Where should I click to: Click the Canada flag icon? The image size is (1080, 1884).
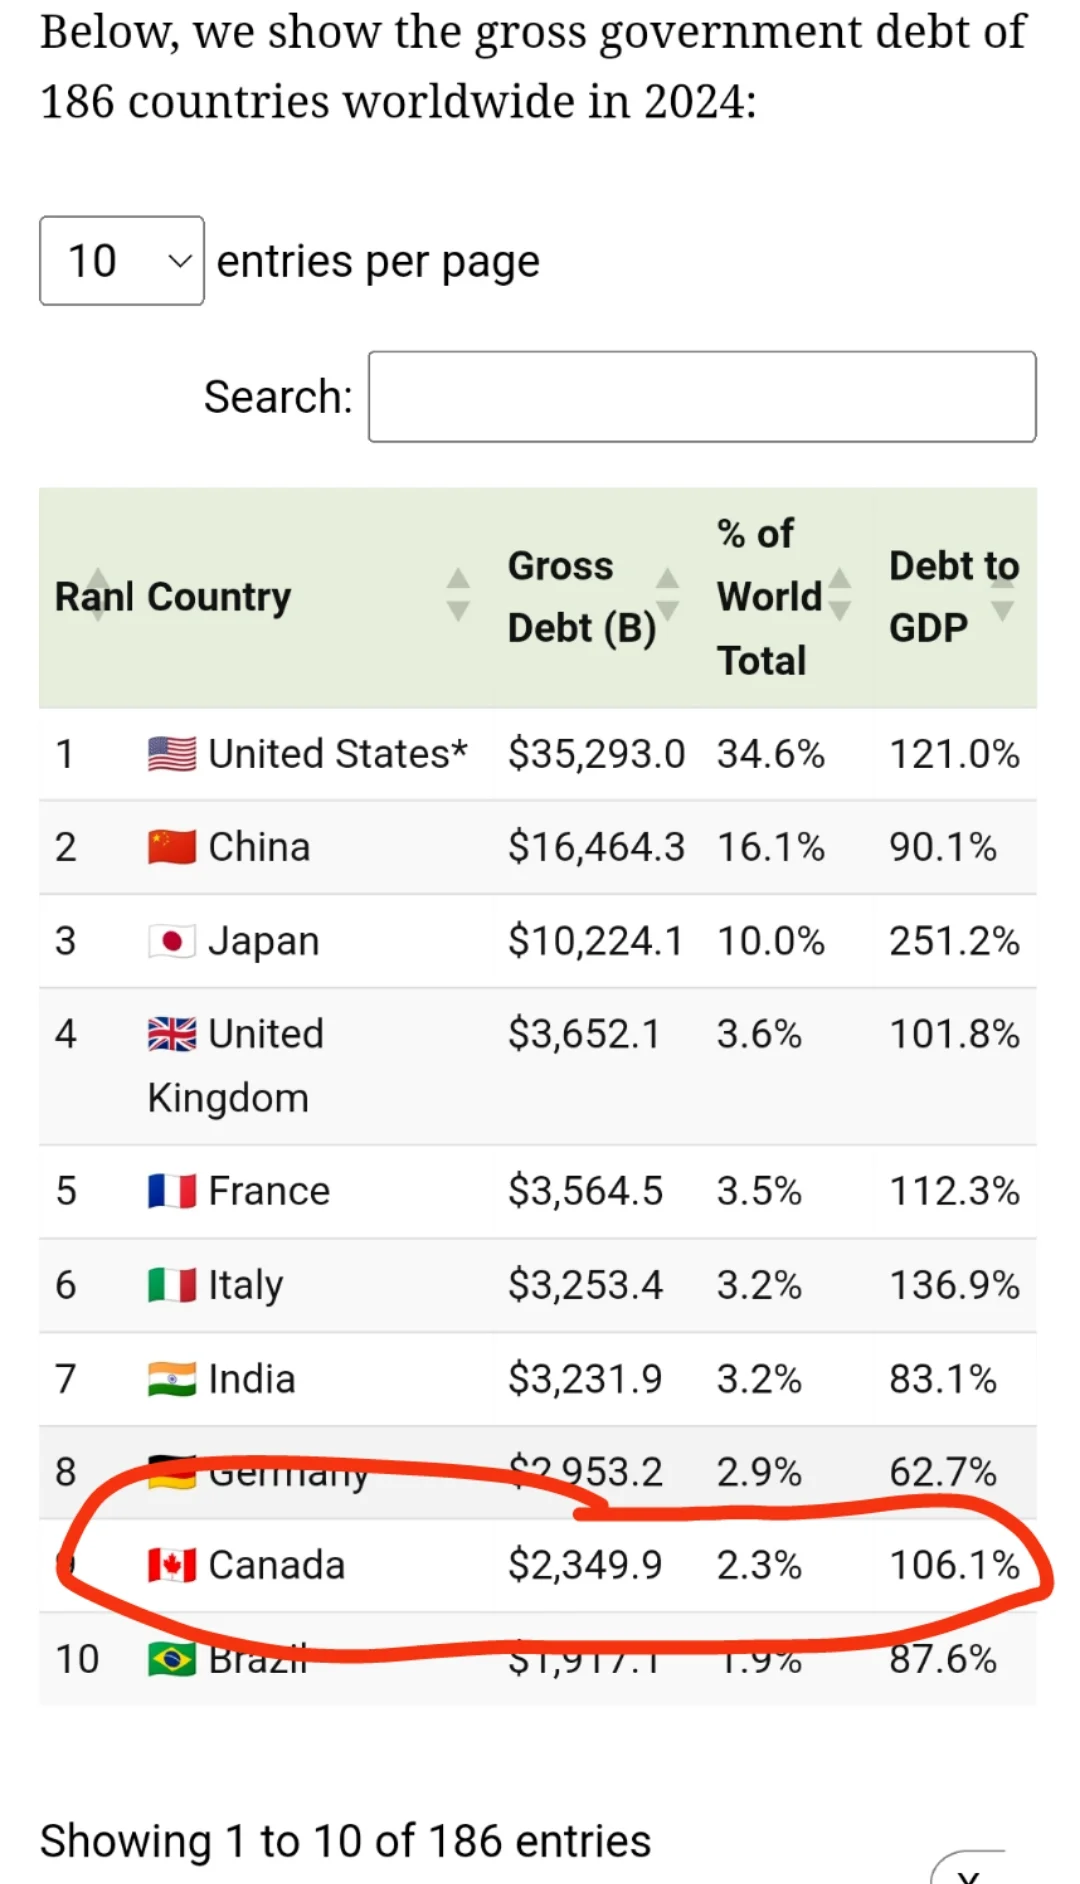(x=172, y=1565)
